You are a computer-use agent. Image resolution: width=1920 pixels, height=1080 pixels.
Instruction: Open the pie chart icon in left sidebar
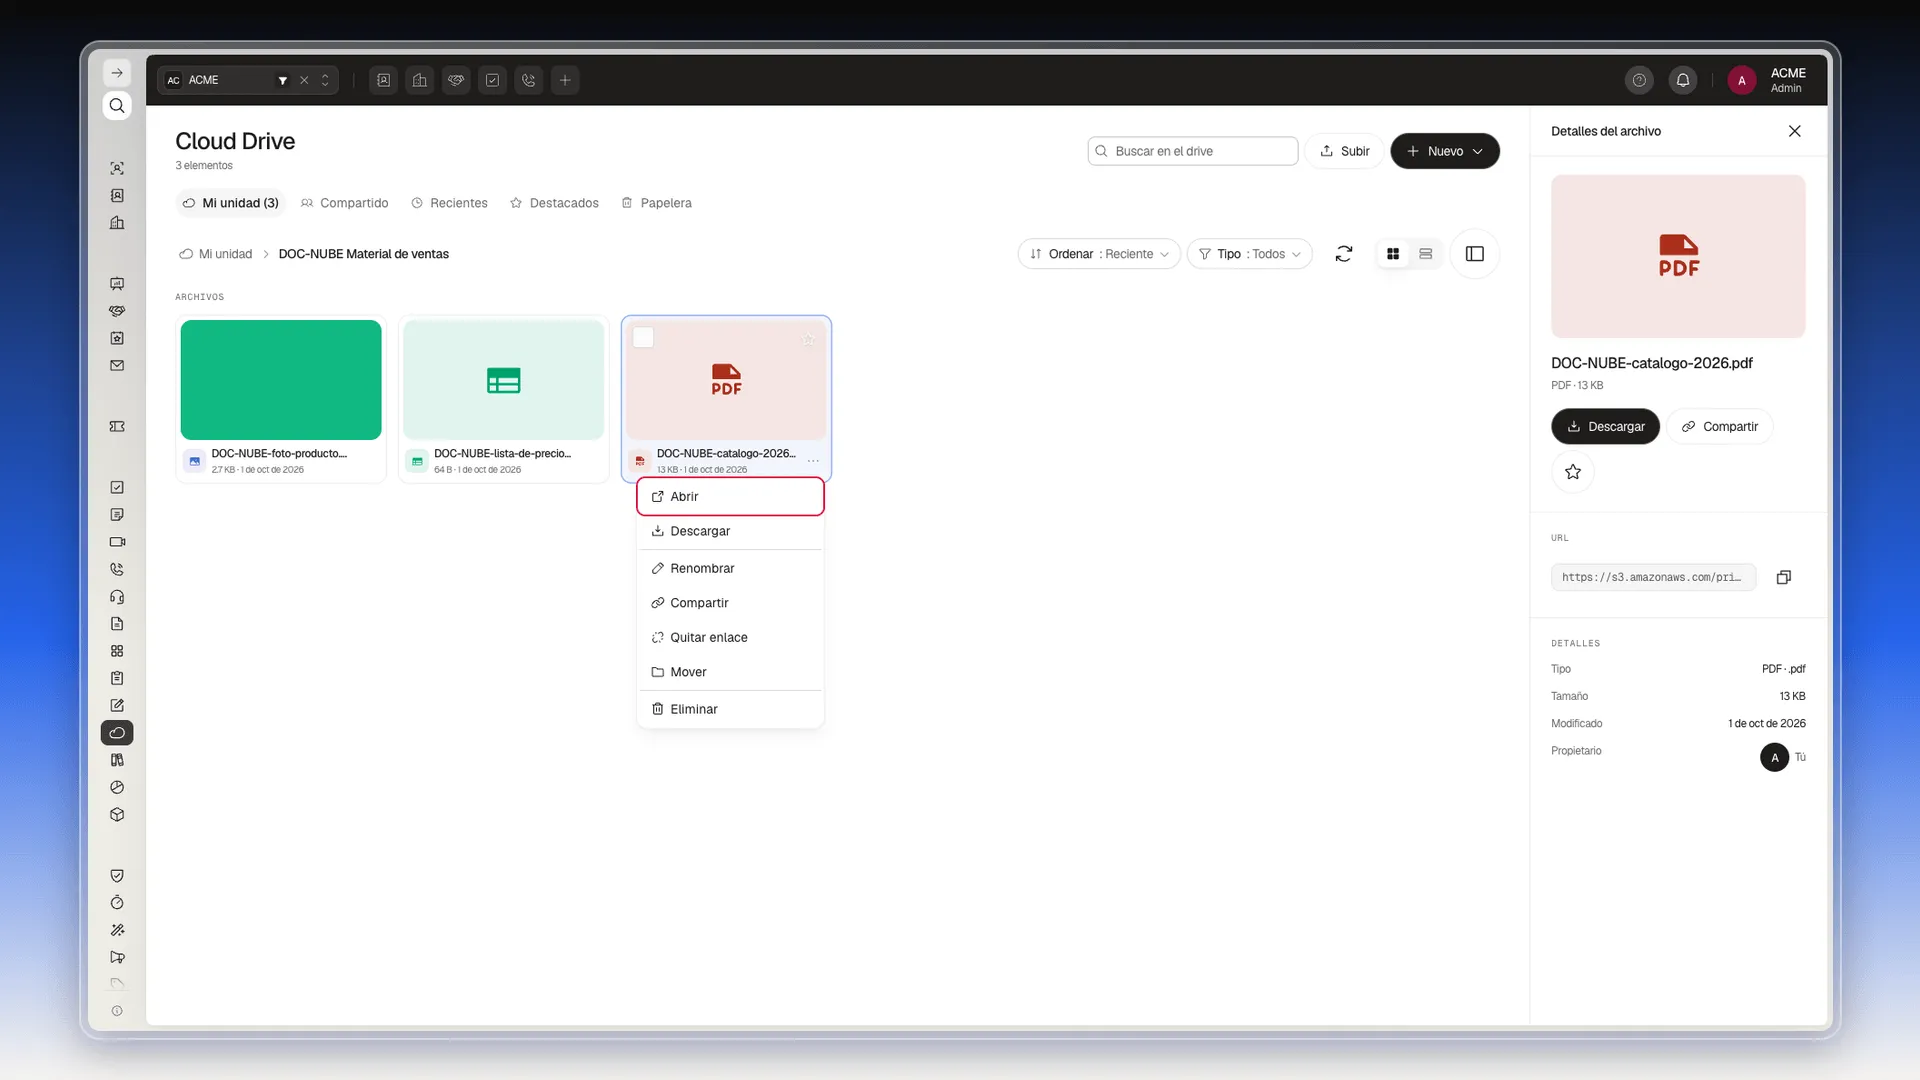point(117,788)
